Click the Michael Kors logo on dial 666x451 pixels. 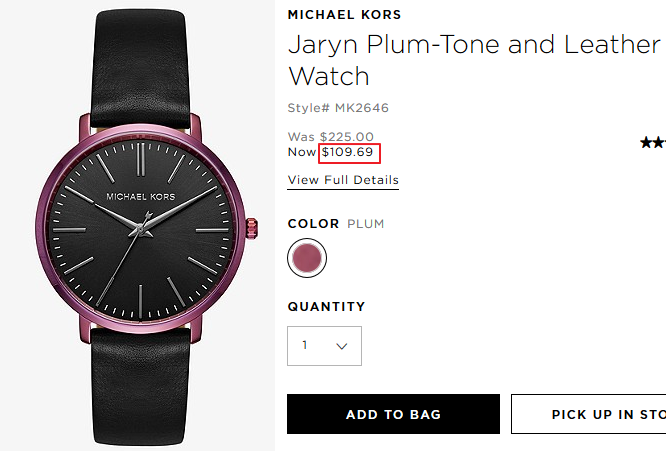141,197
